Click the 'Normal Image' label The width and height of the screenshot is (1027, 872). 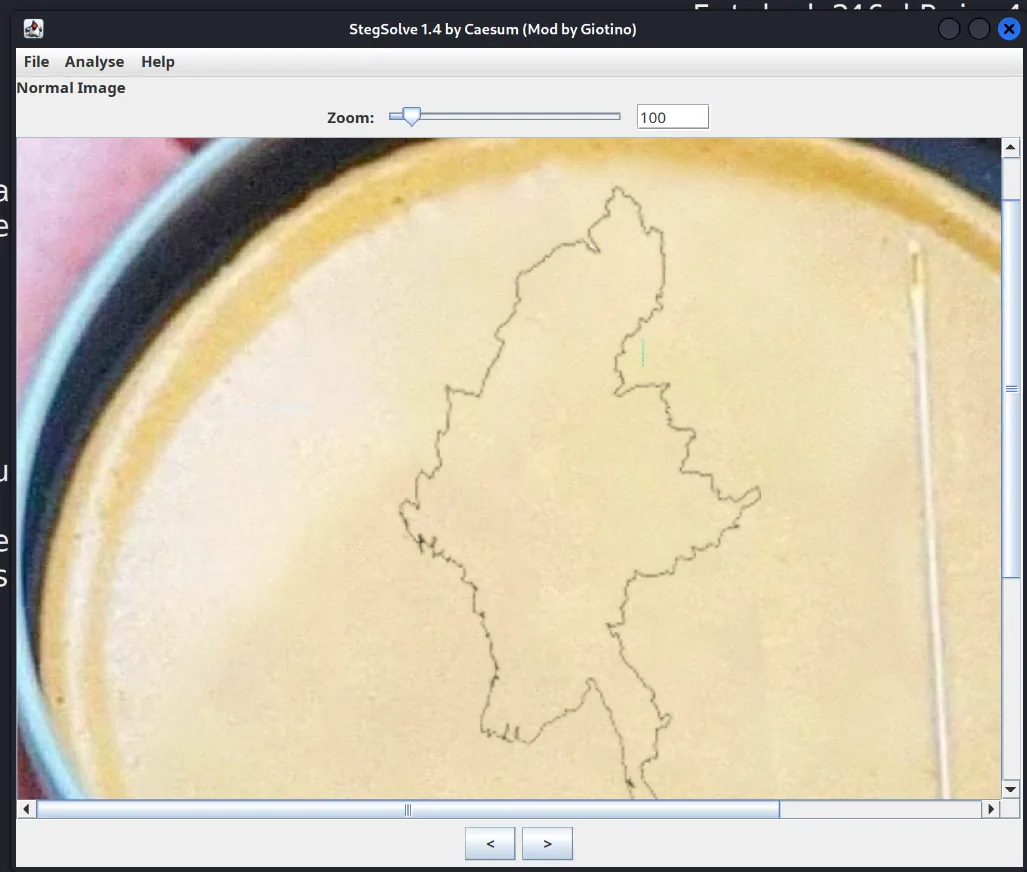click(x=71, y=88)
